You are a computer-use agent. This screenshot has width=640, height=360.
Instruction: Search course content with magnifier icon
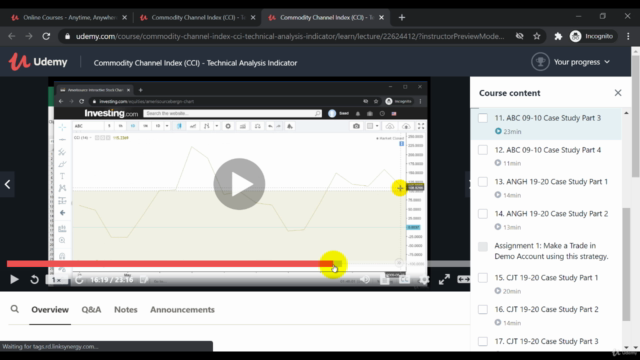tap(15, 309)
